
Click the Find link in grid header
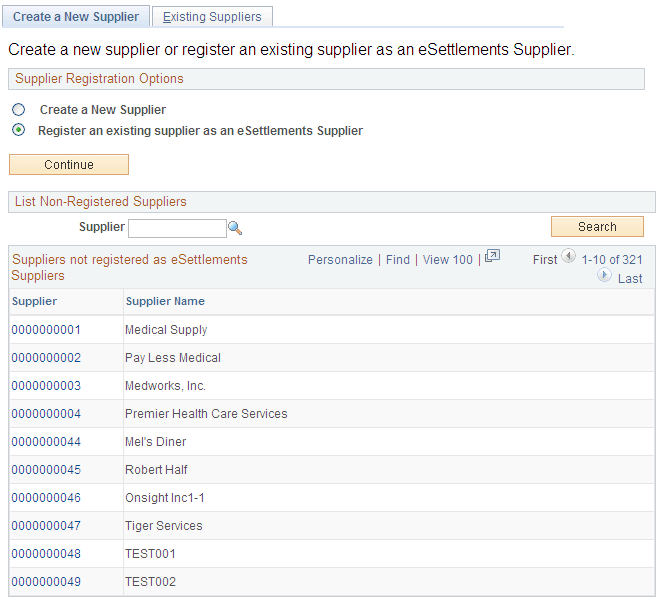point(398,260)
